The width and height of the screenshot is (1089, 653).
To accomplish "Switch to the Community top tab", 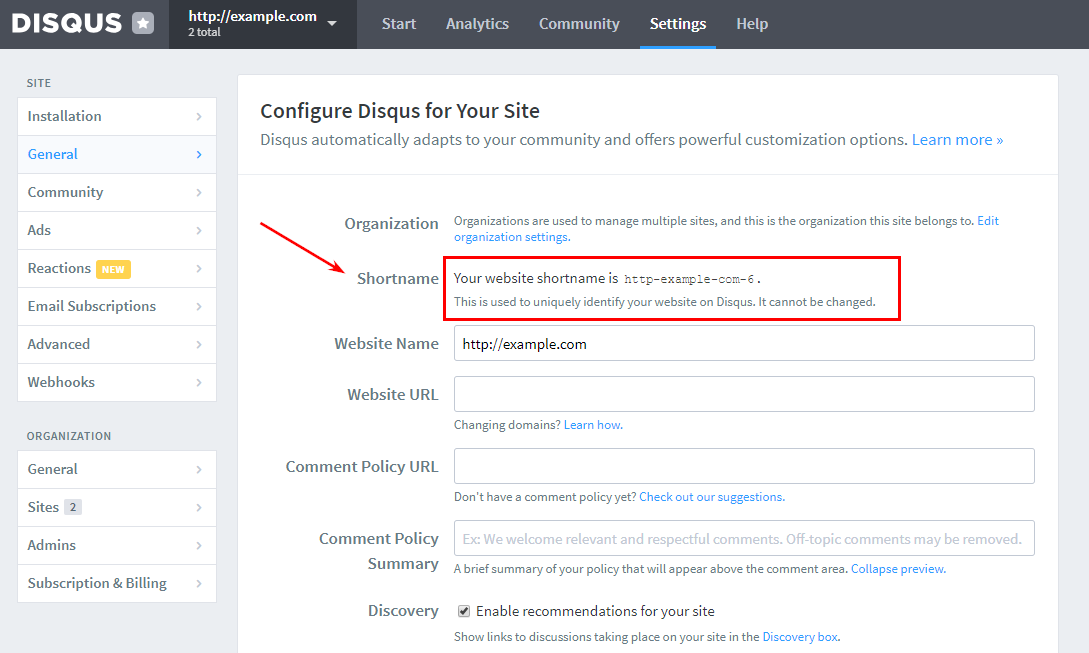I will click(x=579, y=24).
